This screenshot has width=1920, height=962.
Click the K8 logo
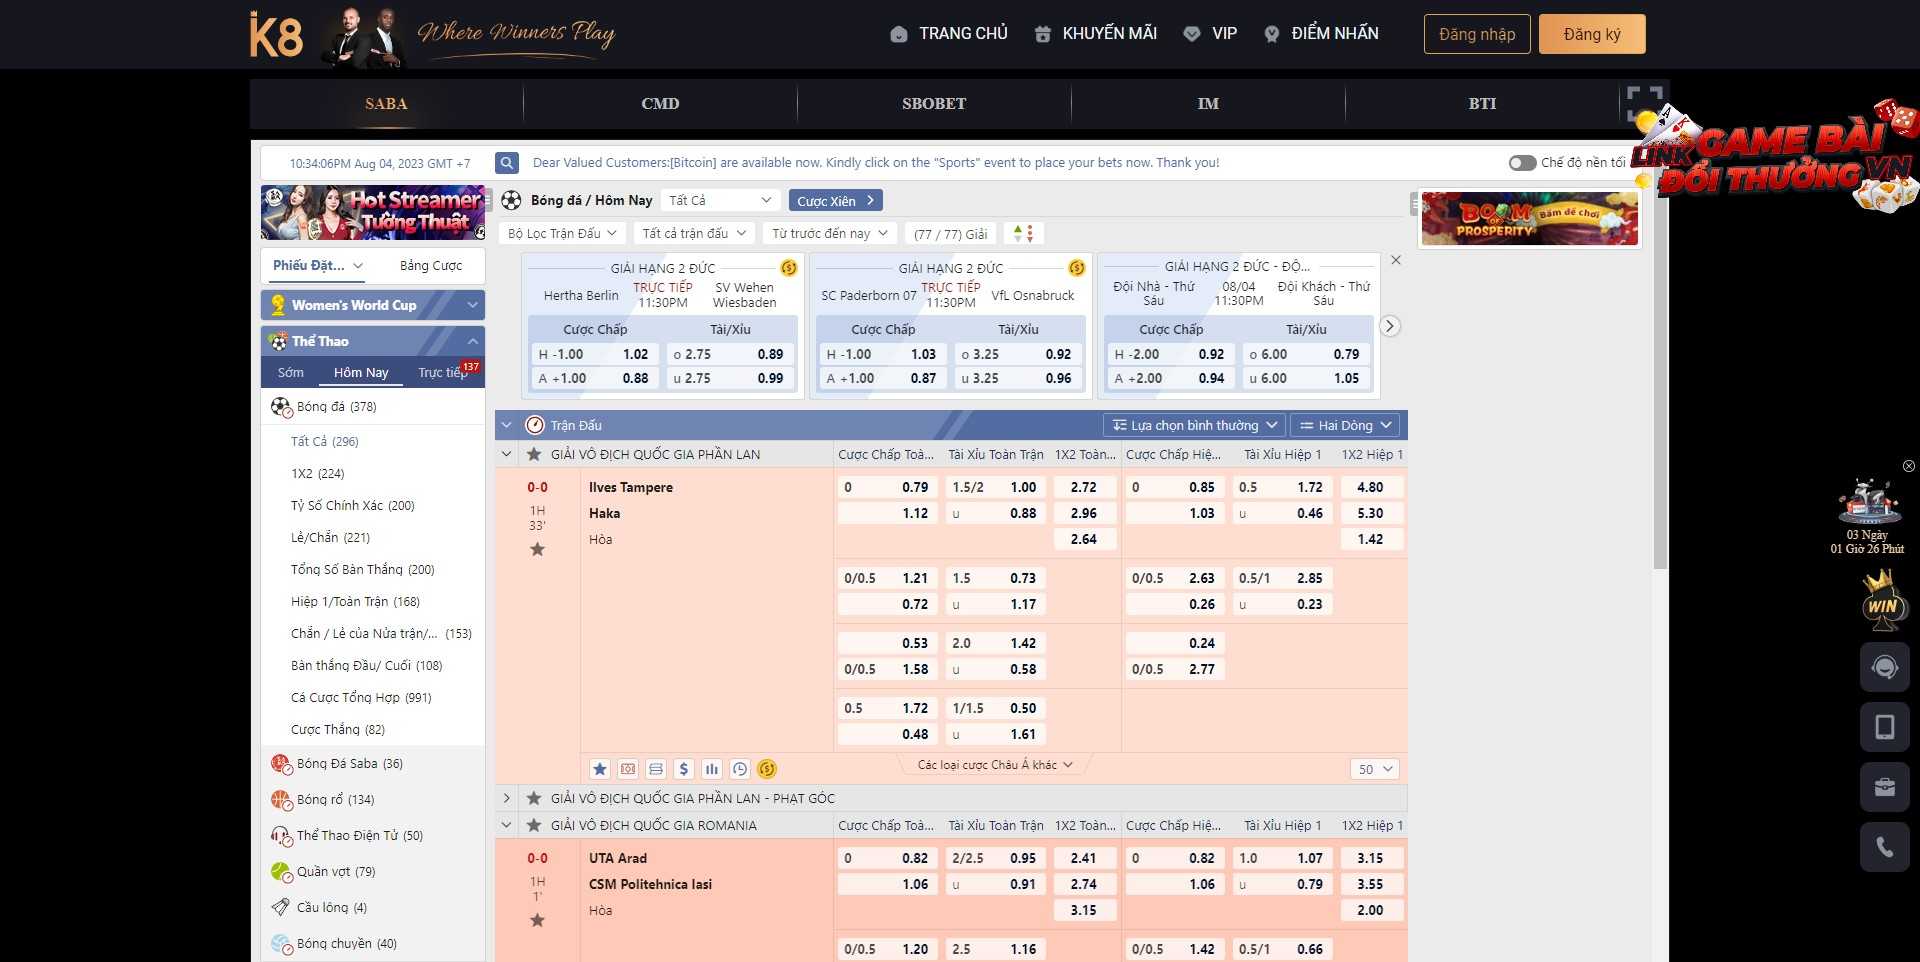click(x=276, y=35)
